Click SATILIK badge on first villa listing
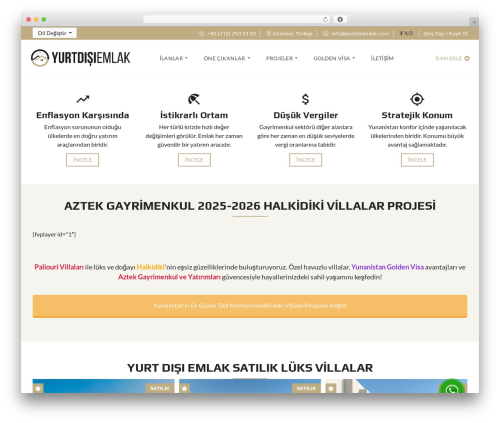The image size is (500, 423). click(x=160, y=388)
